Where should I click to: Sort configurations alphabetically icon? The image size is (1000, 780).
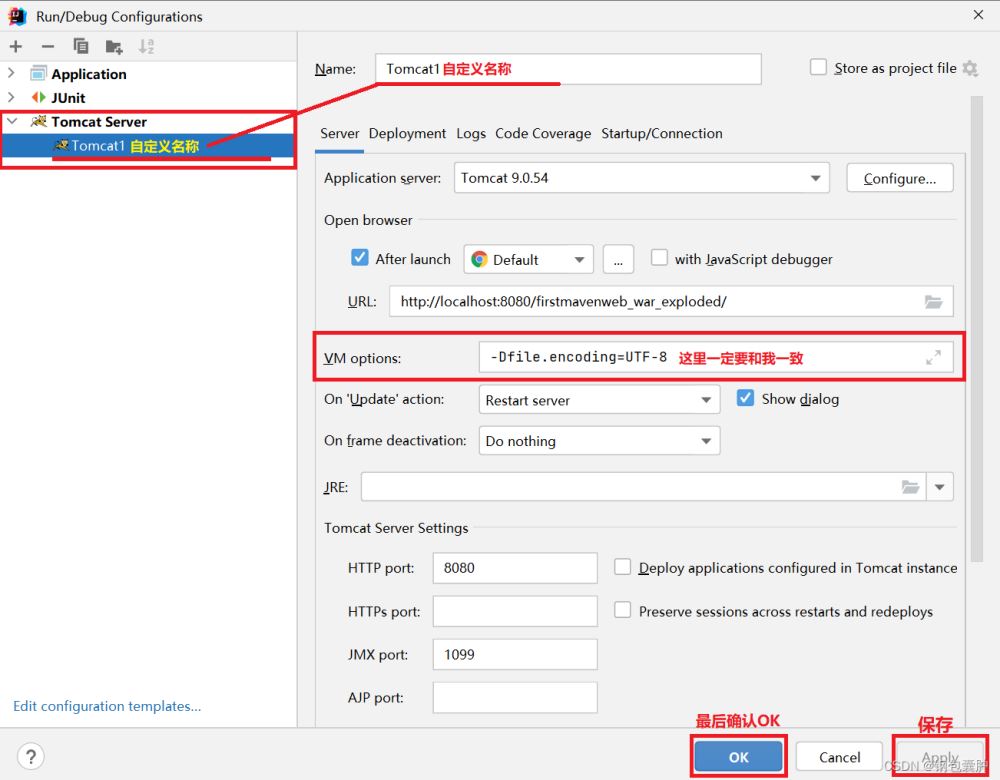pyautogui.click(x=147, y=47)
